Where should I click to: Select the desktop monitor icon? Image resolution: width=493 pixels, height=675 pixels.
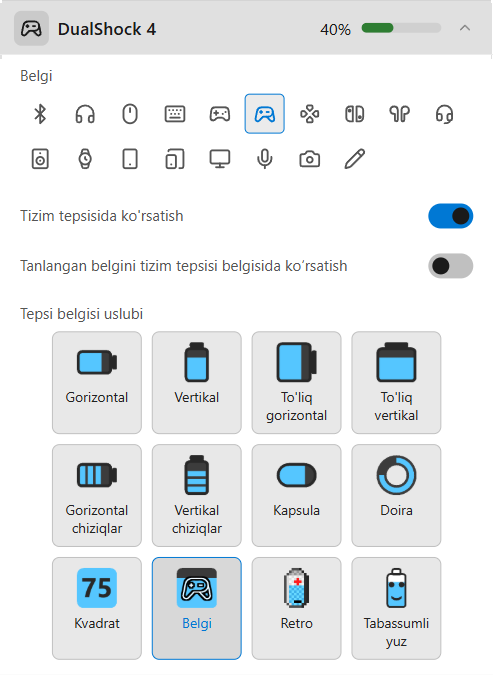coord(220,159)
